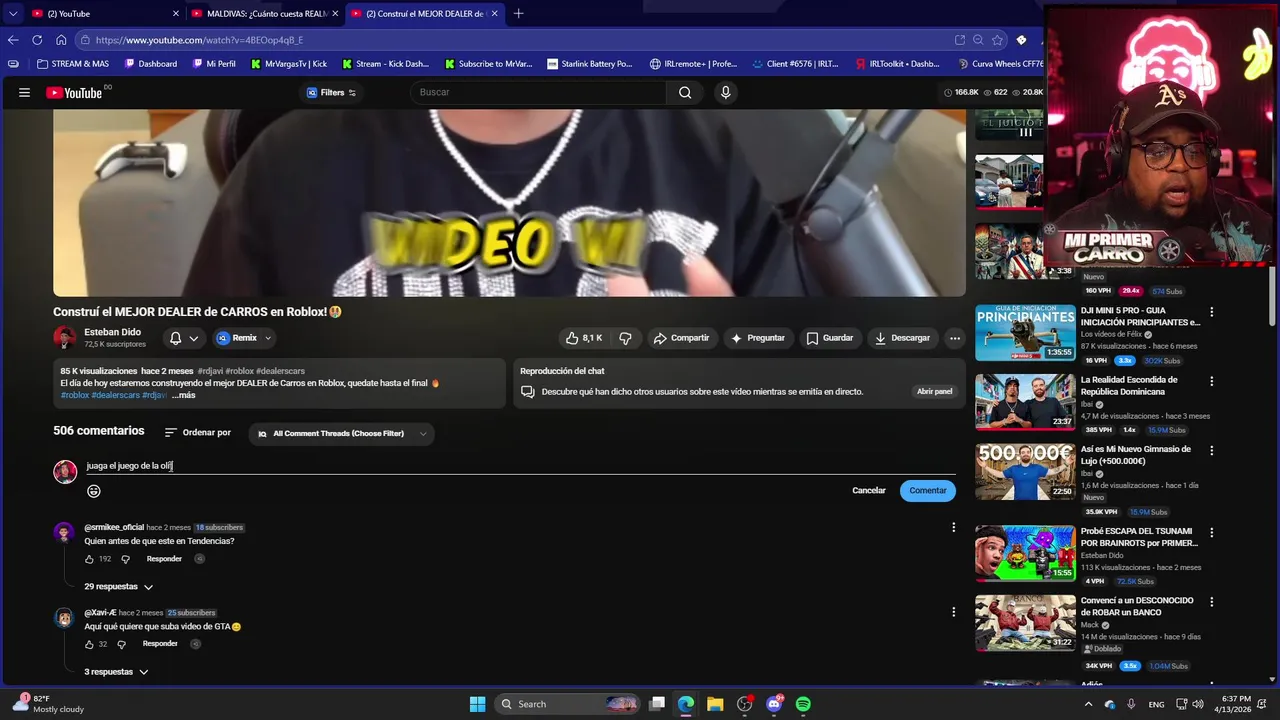Like the comment by @srmikee_oficial
Screen dimensions: 1280x720
[89, 559]
